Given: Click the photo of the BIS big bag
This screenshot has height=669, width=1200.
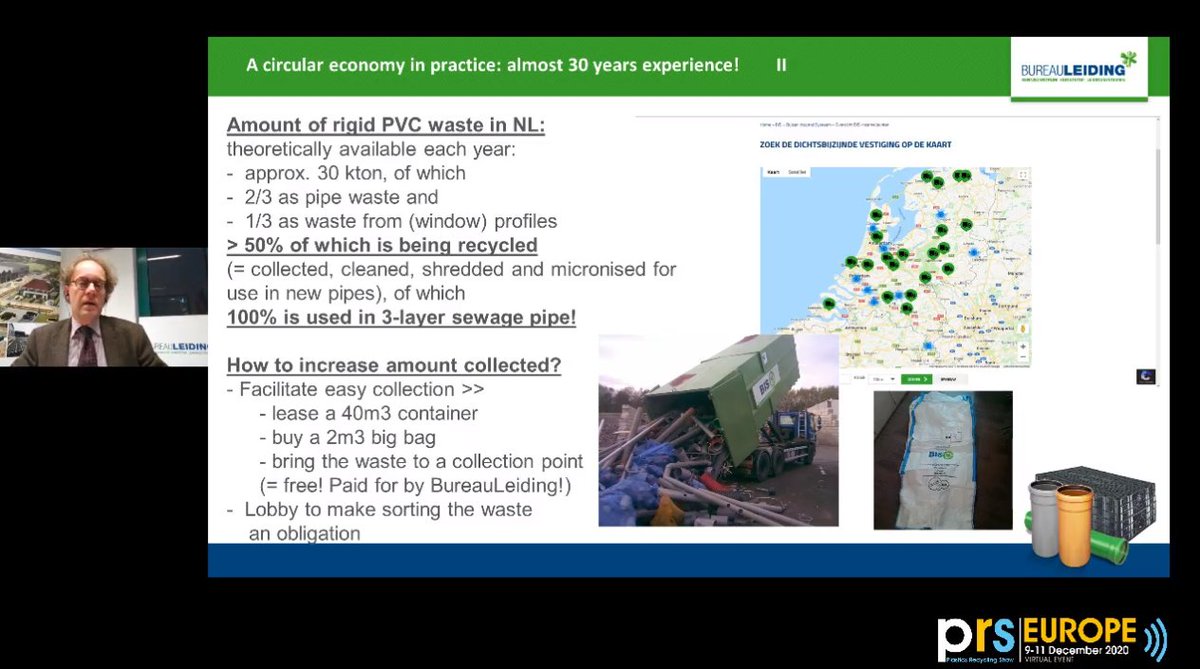Looking at the screenshot, I should 943,460.
